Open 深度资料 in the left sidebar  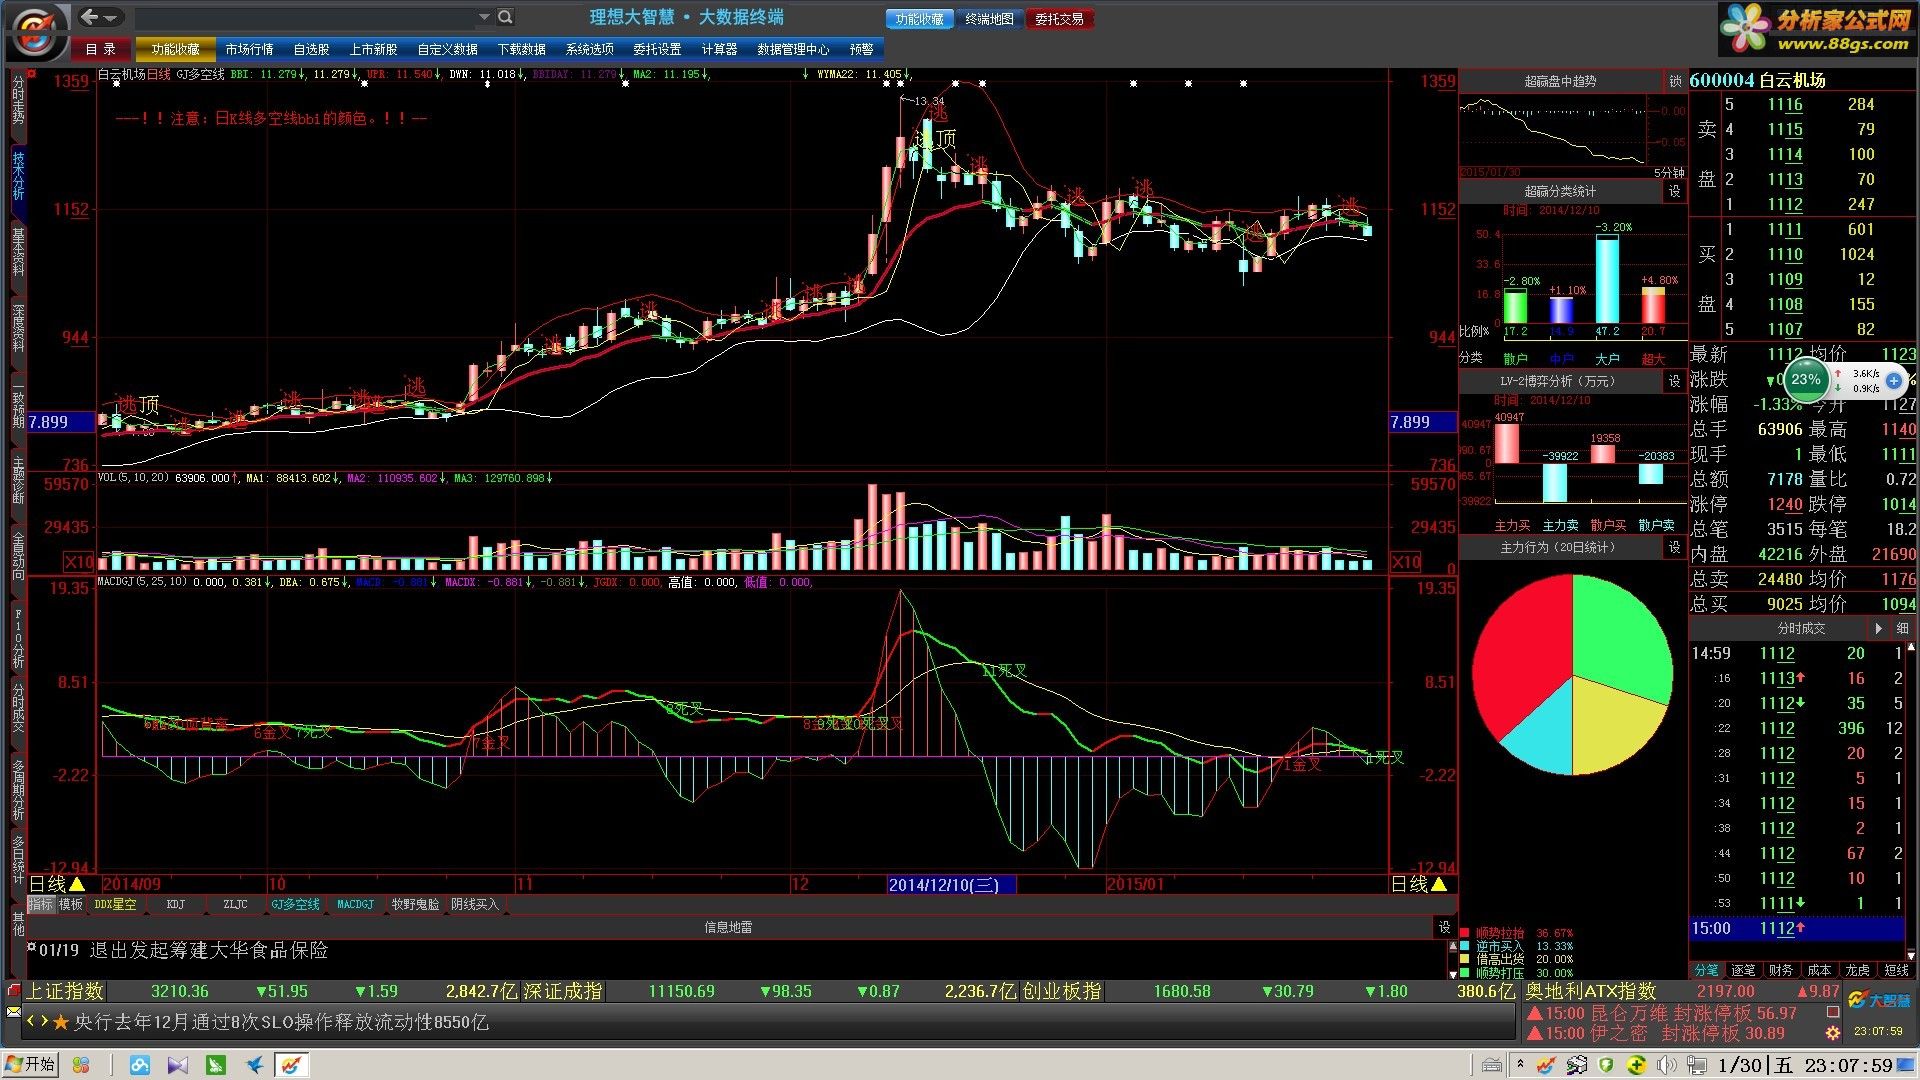pos(18,327)
